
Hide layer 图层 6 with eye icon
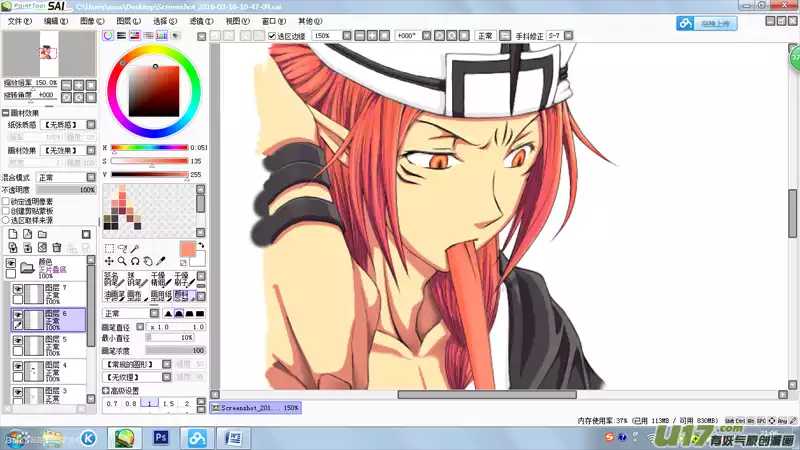click(x=18, y=315)
